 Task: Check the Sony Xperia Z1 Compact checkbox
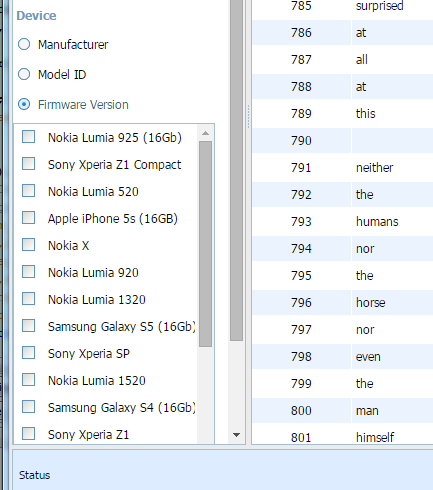28,164
